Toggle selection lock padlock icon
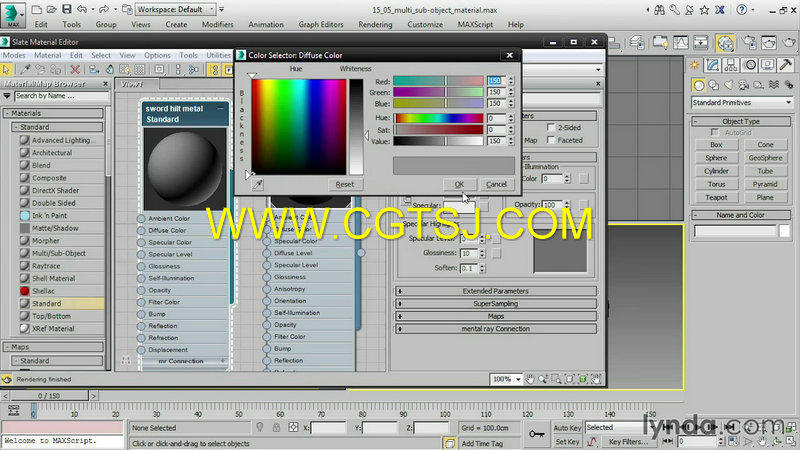 (x=276, y=428)
